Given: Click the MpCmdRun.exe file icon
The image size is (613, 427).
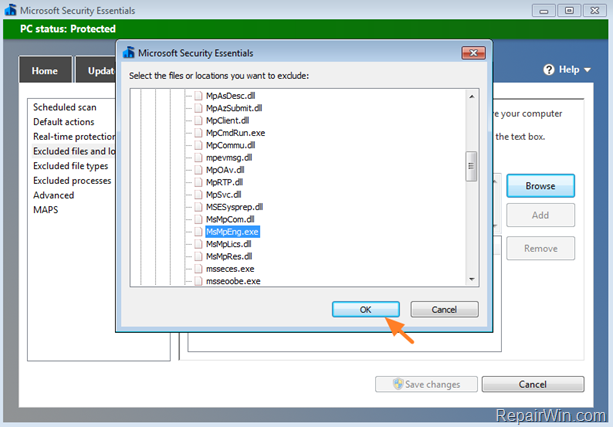Looking at the screenshot, I should pos(198,133).
